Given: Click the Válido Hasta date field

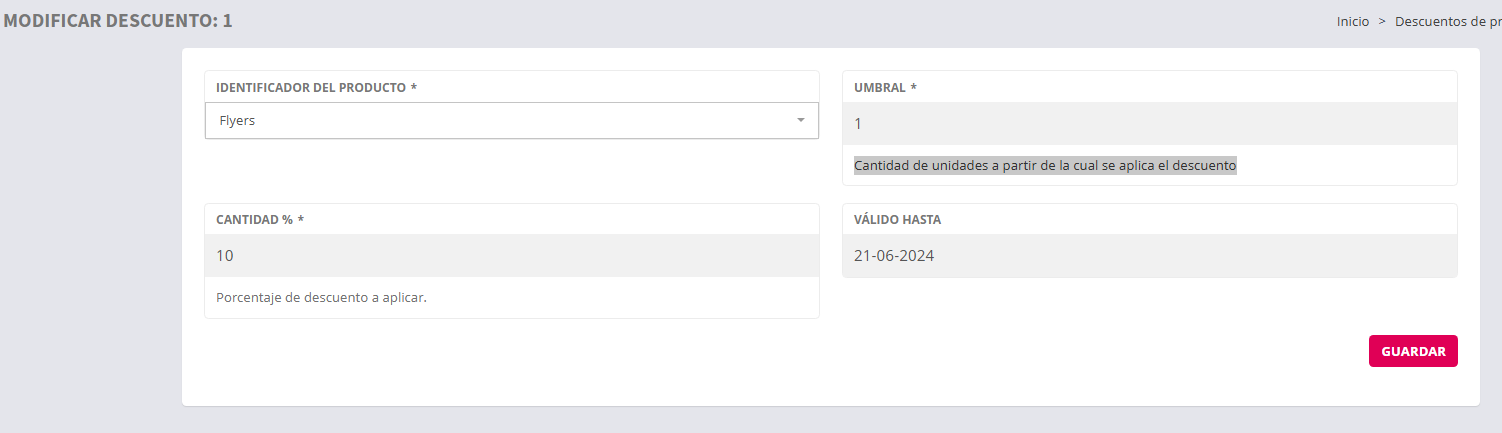Looking at the screenshot, I should 1149,256.
